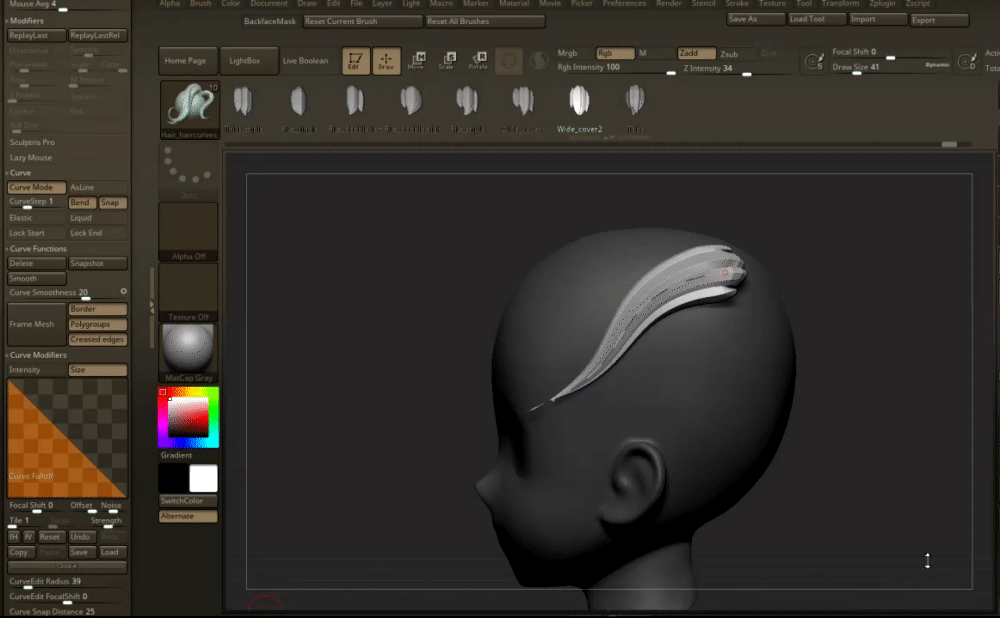
Task: Click the Frame Mesh button
Action: (x=36, y=325)
